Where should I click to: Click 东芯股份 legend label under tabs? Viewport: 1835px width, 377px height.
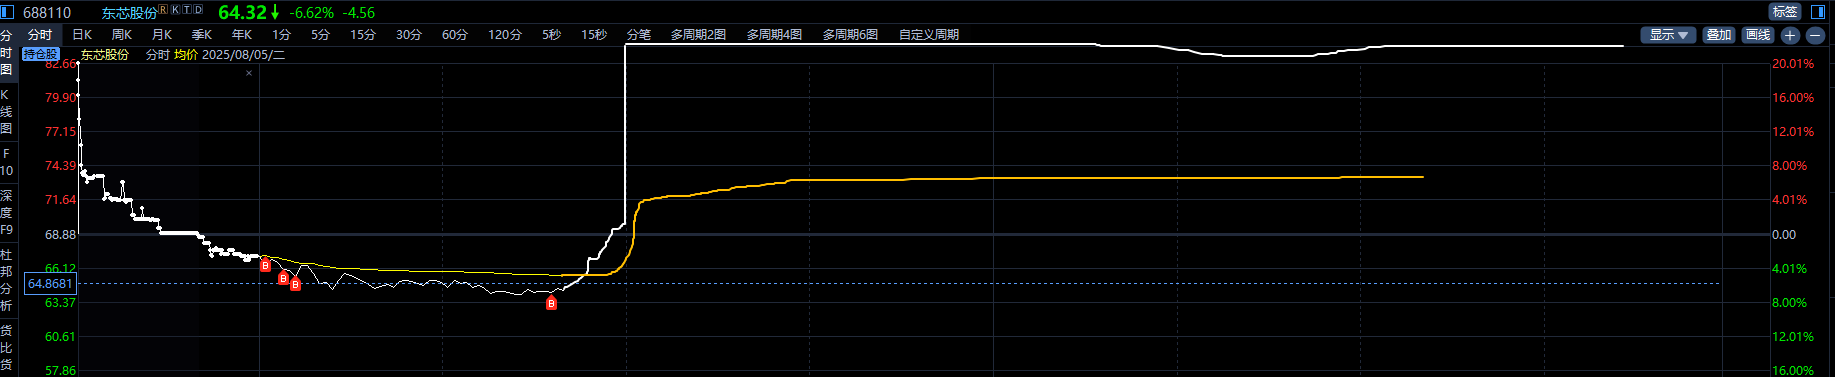(105, 55)
